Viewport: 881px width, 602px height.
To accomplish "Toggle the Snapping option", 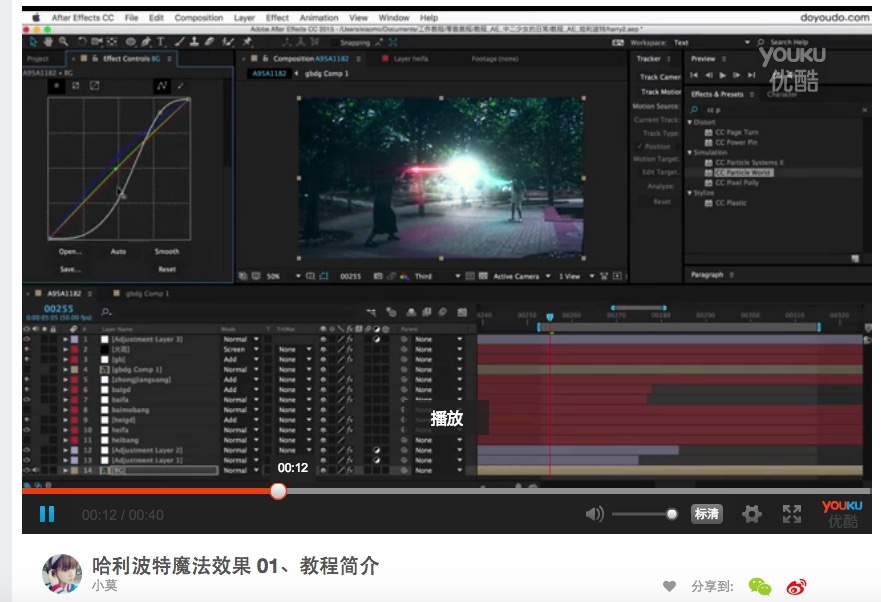I will [354, 43].
